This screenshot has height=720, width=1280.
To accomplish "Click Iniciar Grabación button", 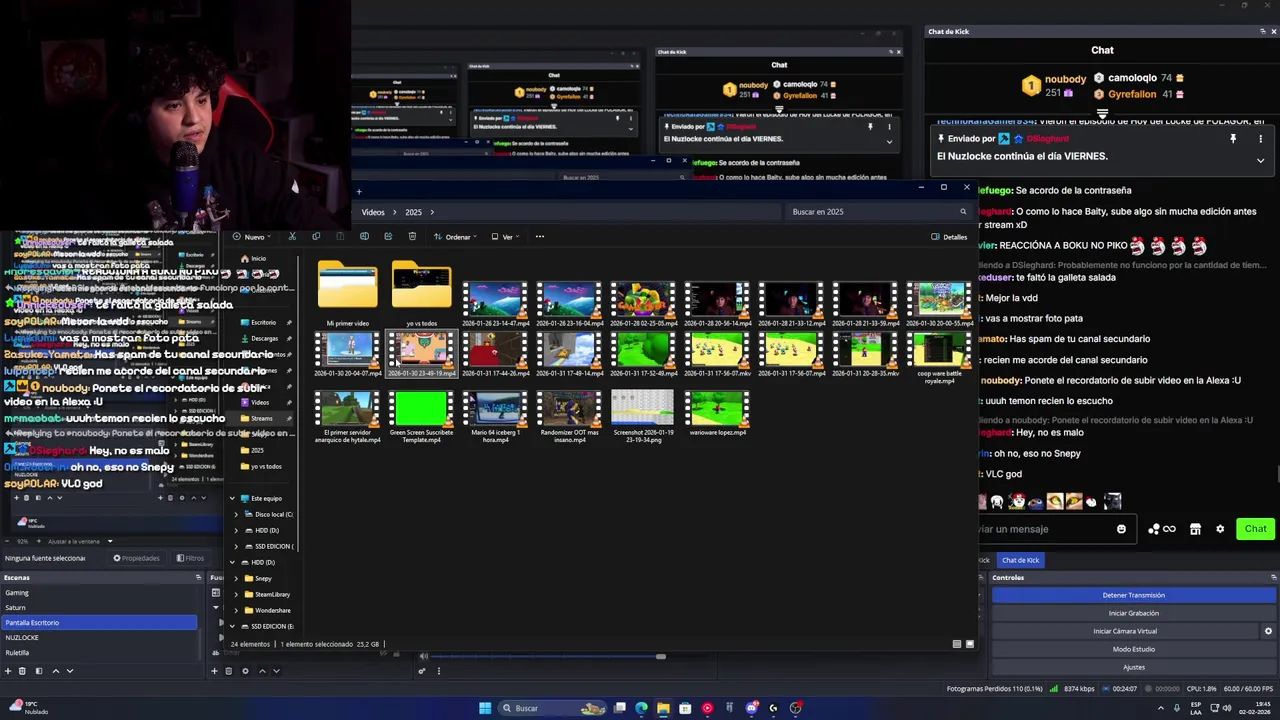I will 1133,613.
